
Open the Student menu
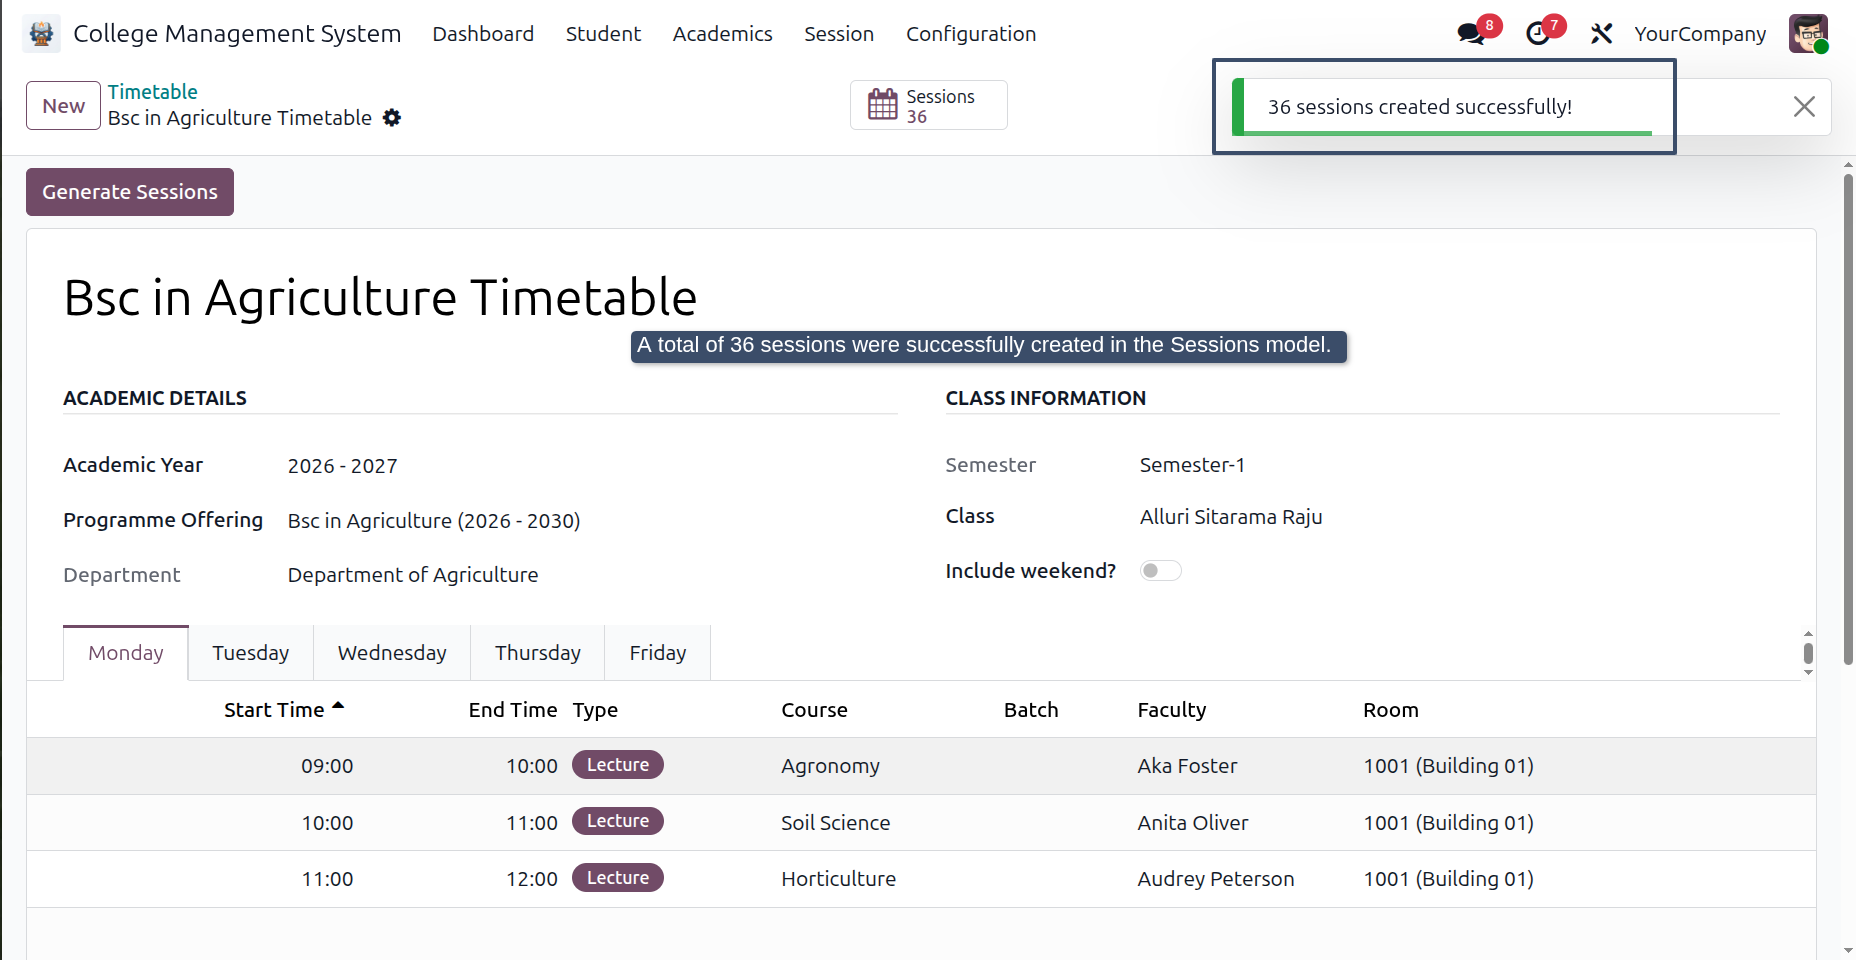pyautogui.click(x=603, y=34)
